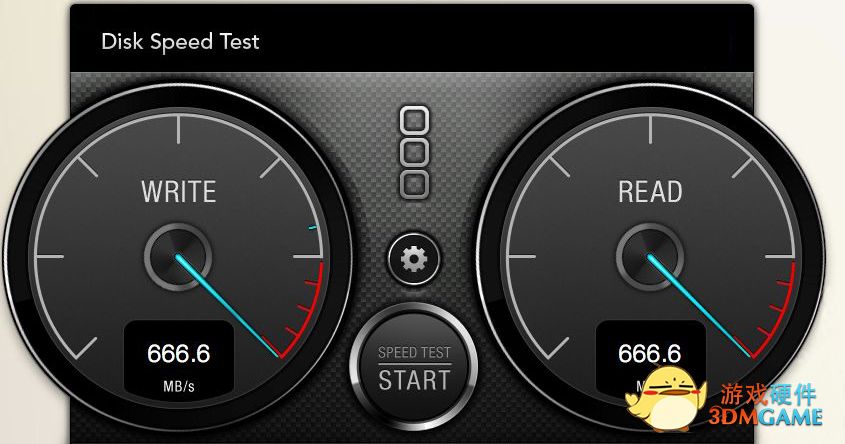Select the read speed 666.6 readout
Viewport: 845px width, 444px height.
coord(650,353)
